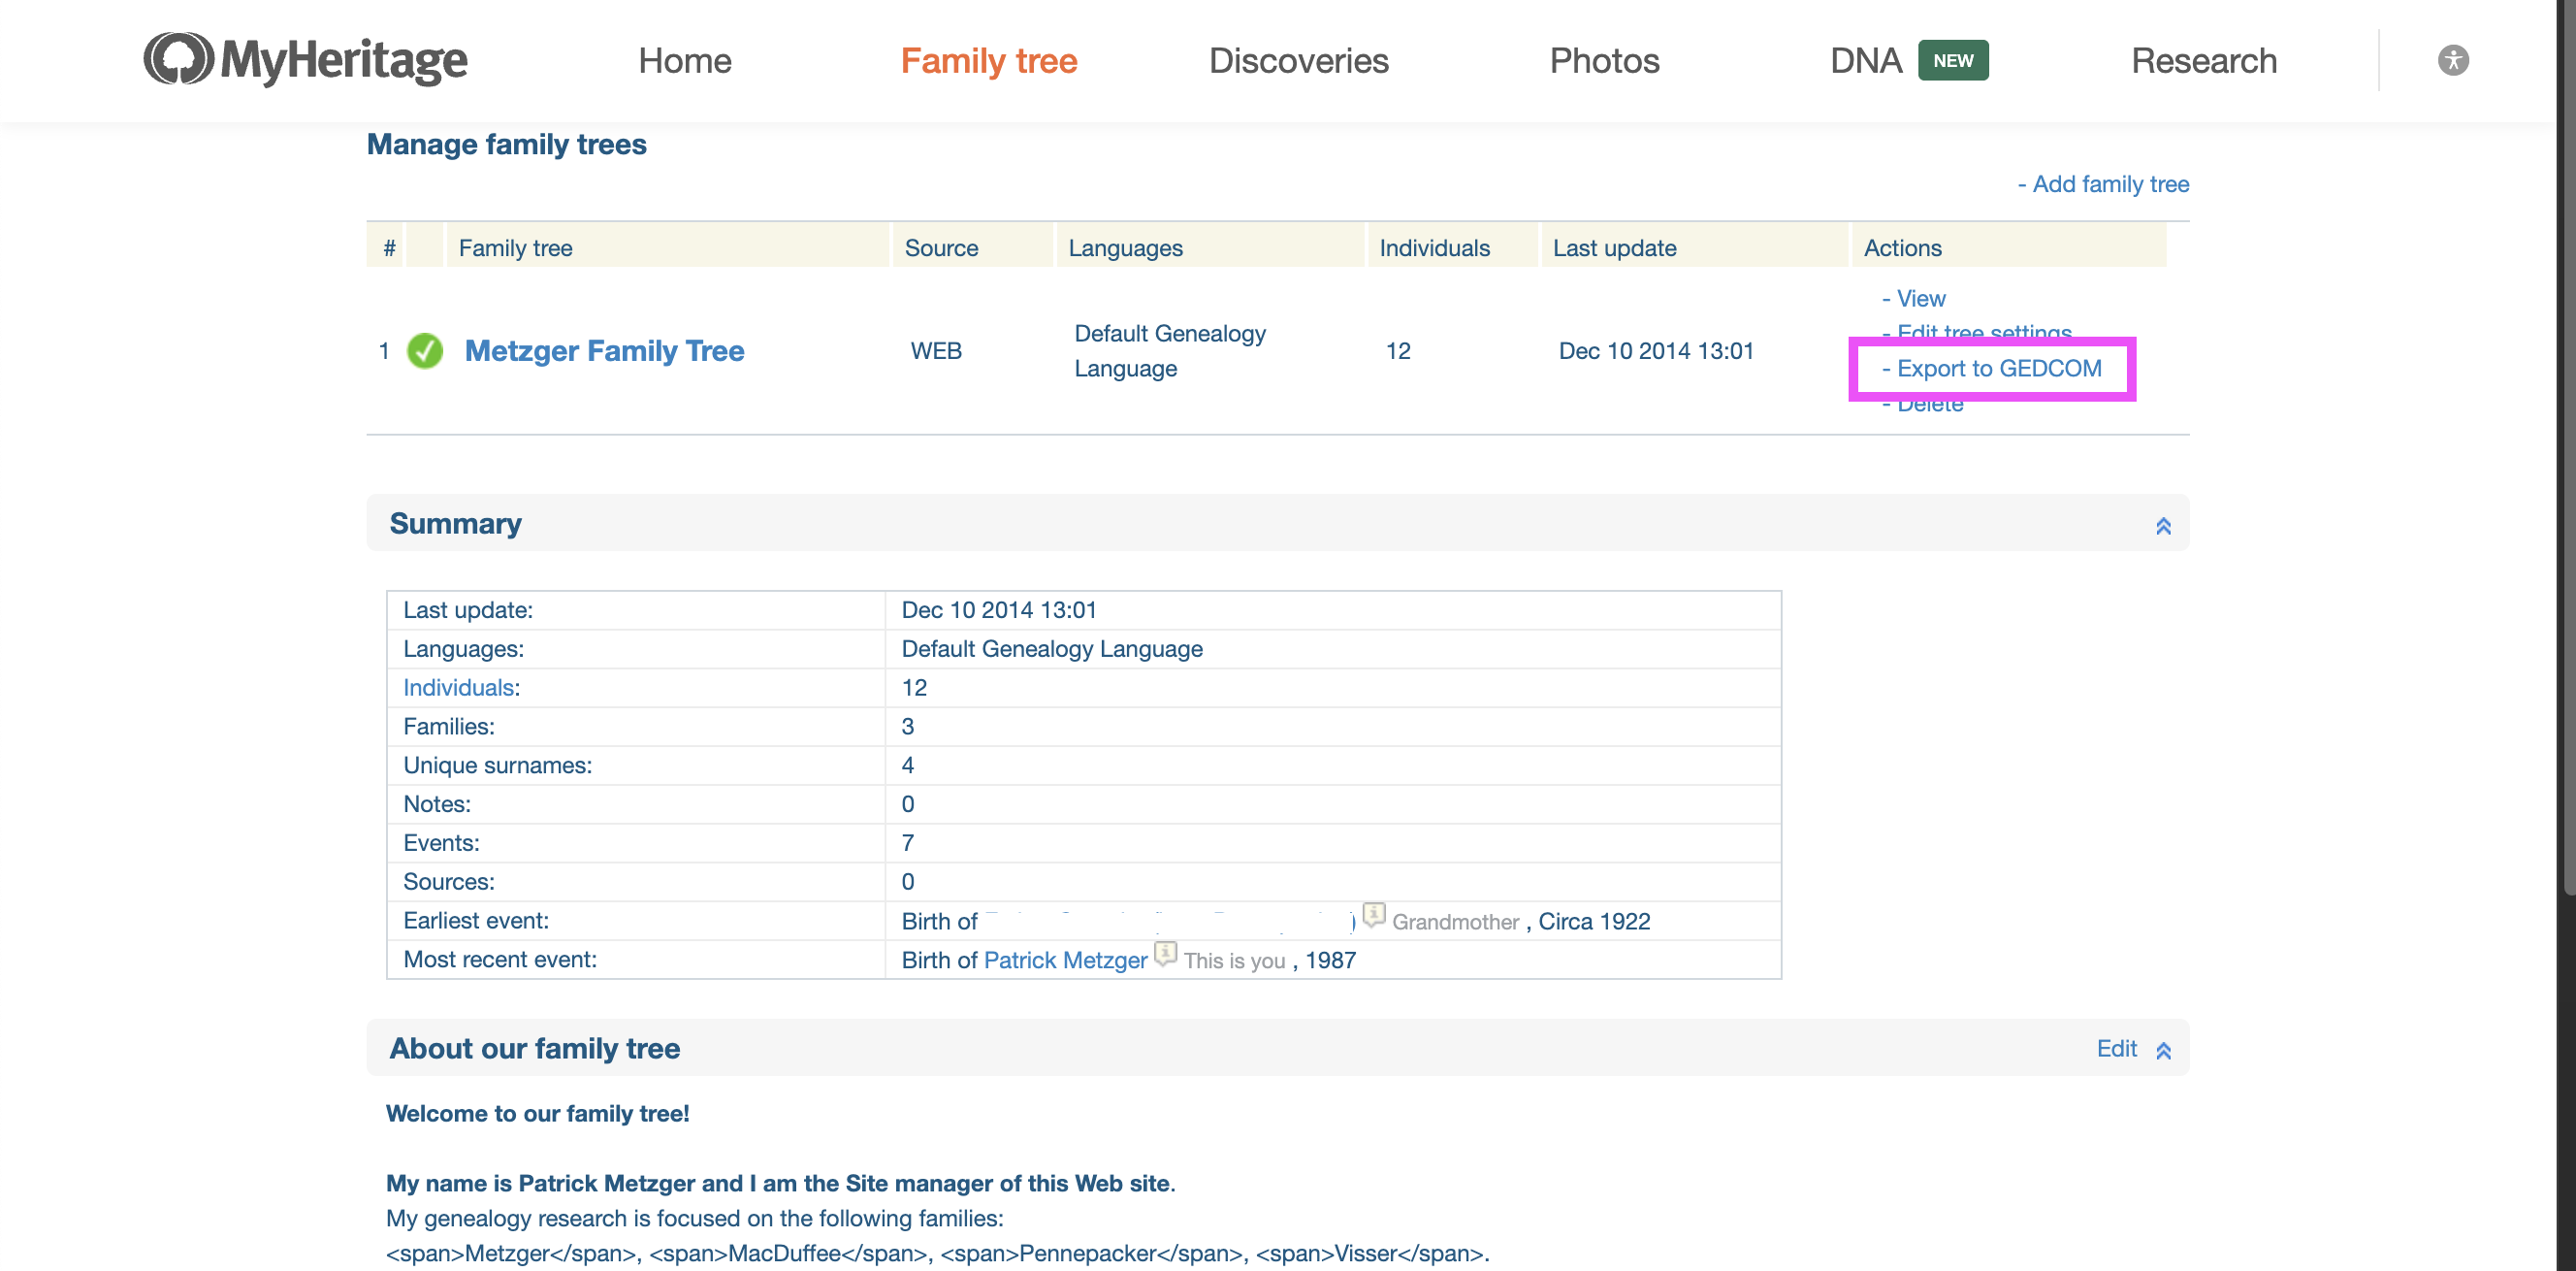
Task: Open the Discoveries section
Action: click(x=1299, y=60)
